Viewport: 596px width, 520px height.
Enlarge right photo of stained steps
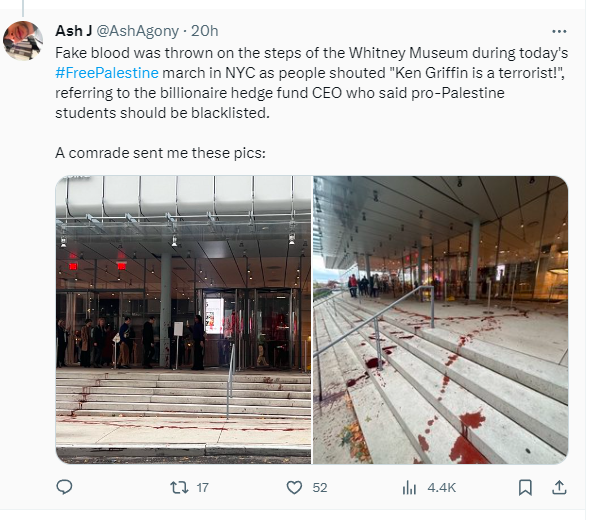pyautogui.click(x=441, y=320)
